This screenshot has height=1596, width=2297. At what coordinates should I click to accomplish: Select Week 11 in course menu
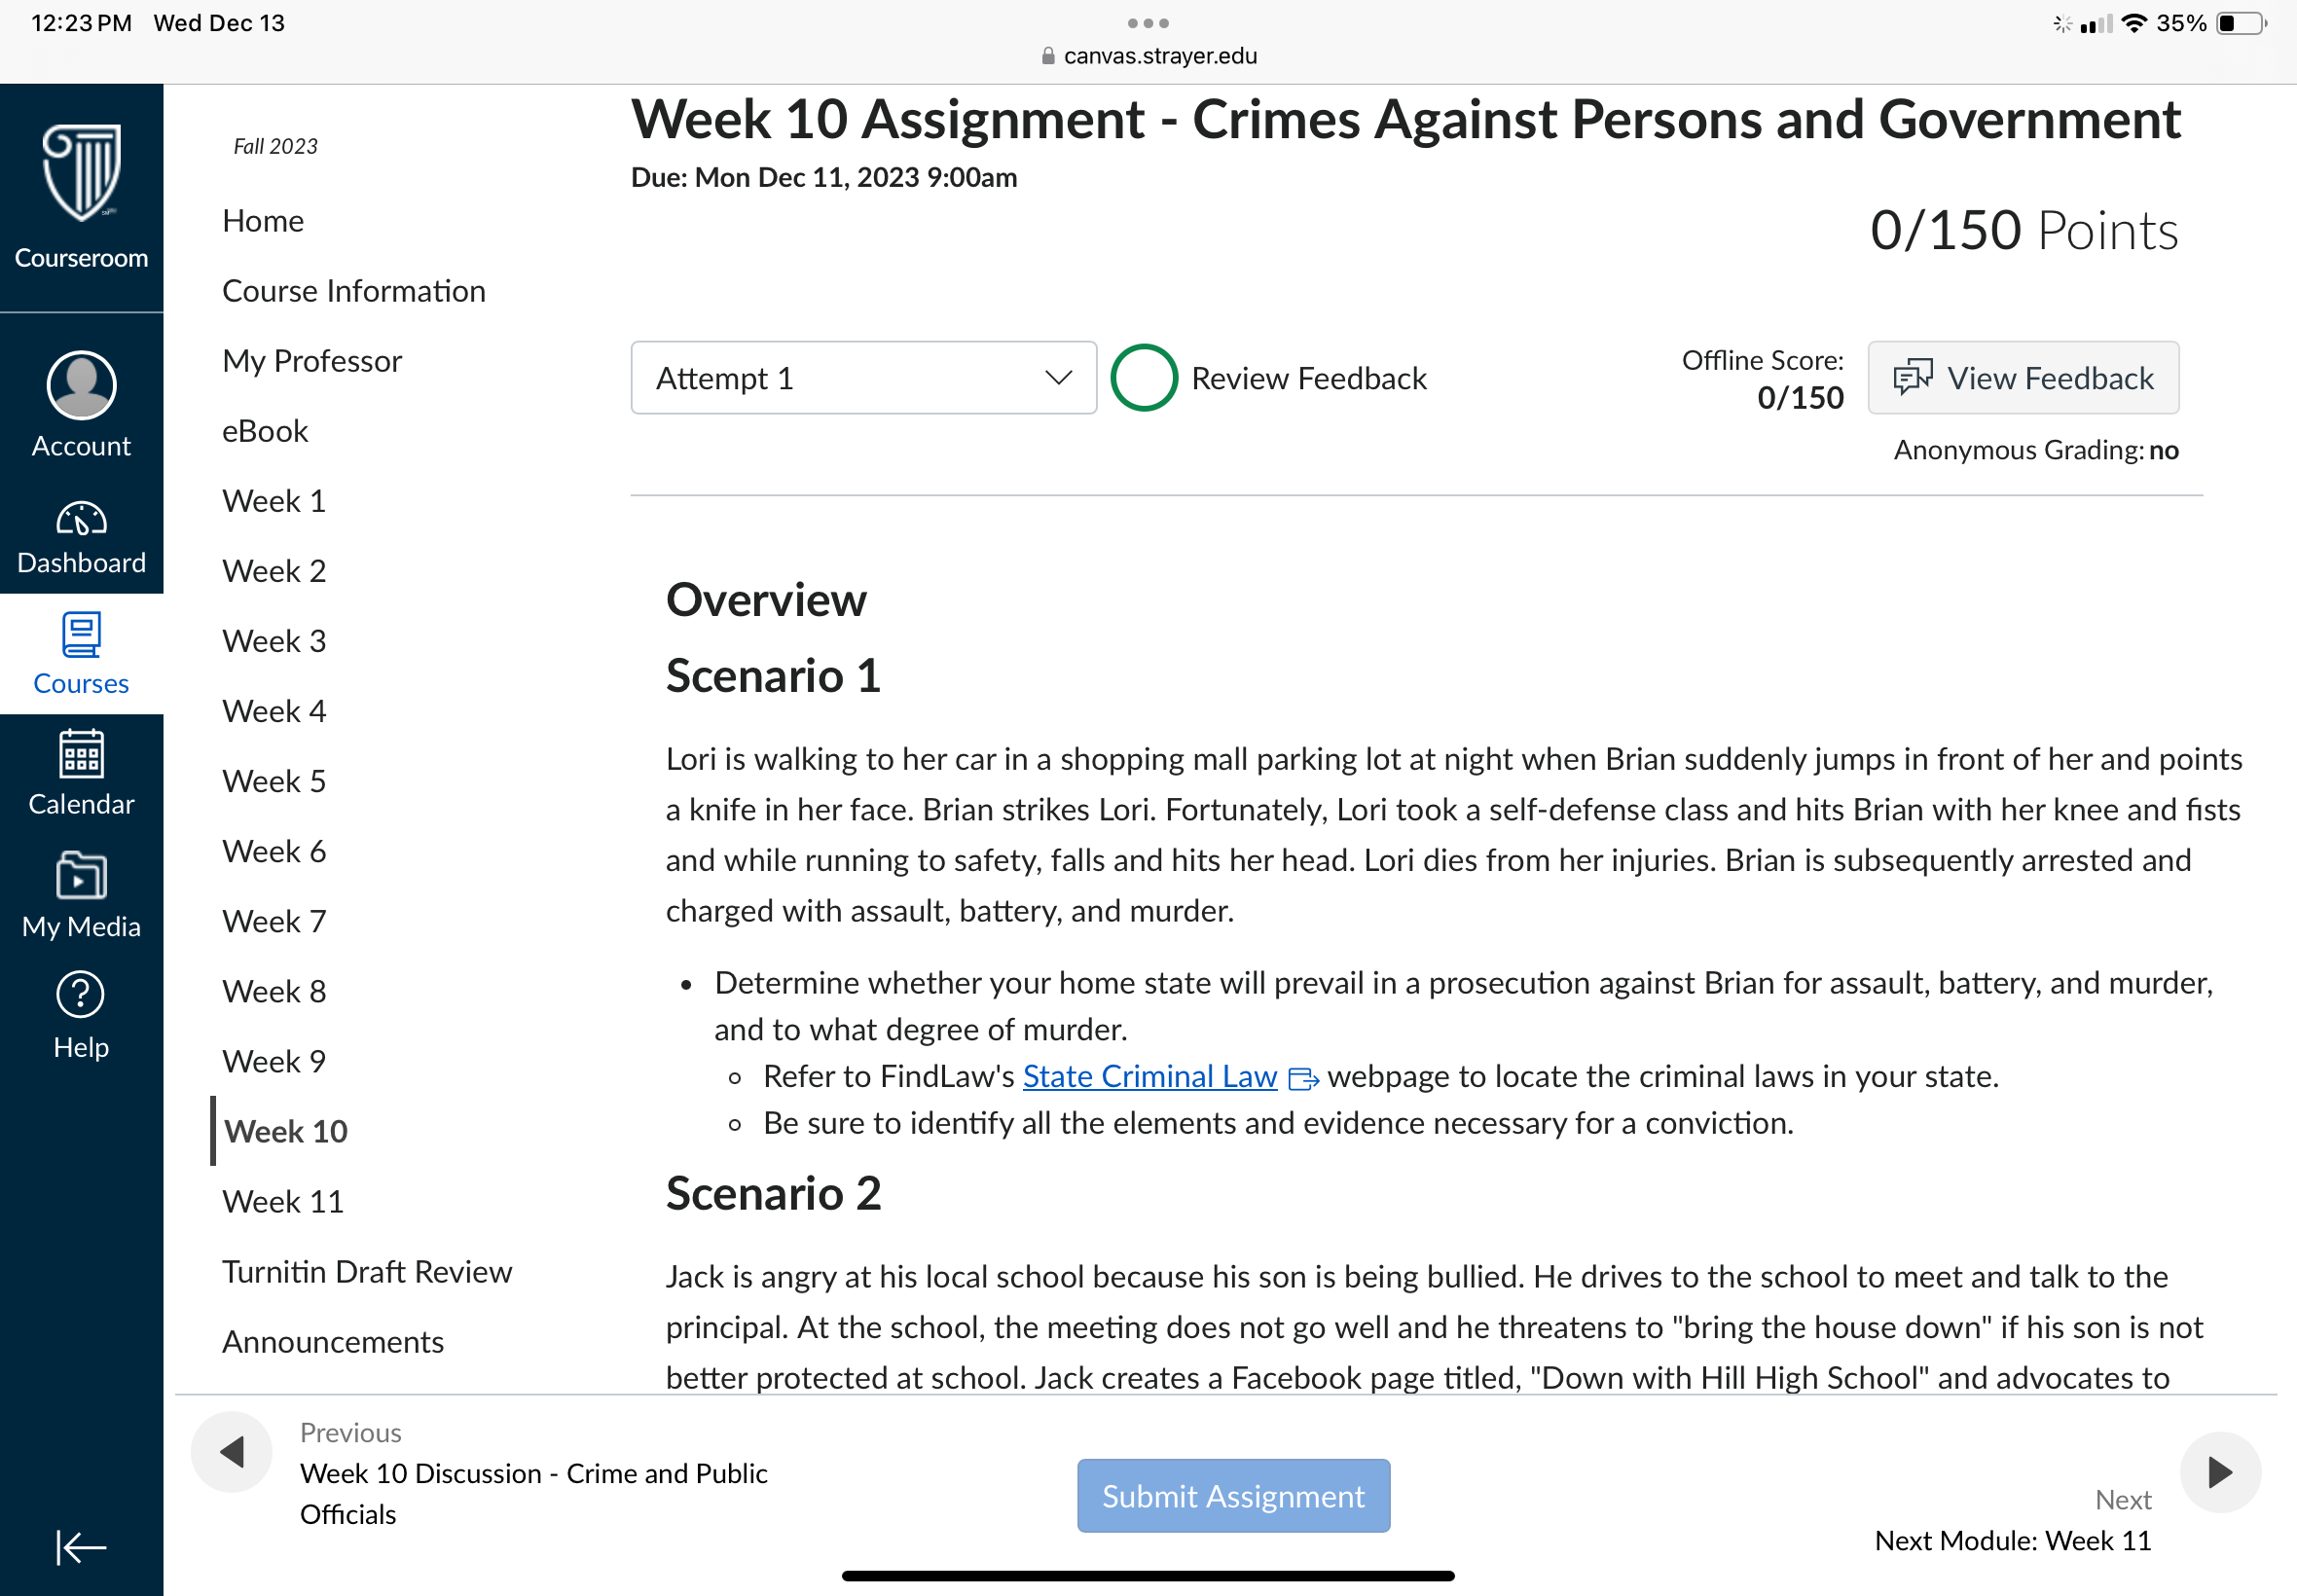283,1201
